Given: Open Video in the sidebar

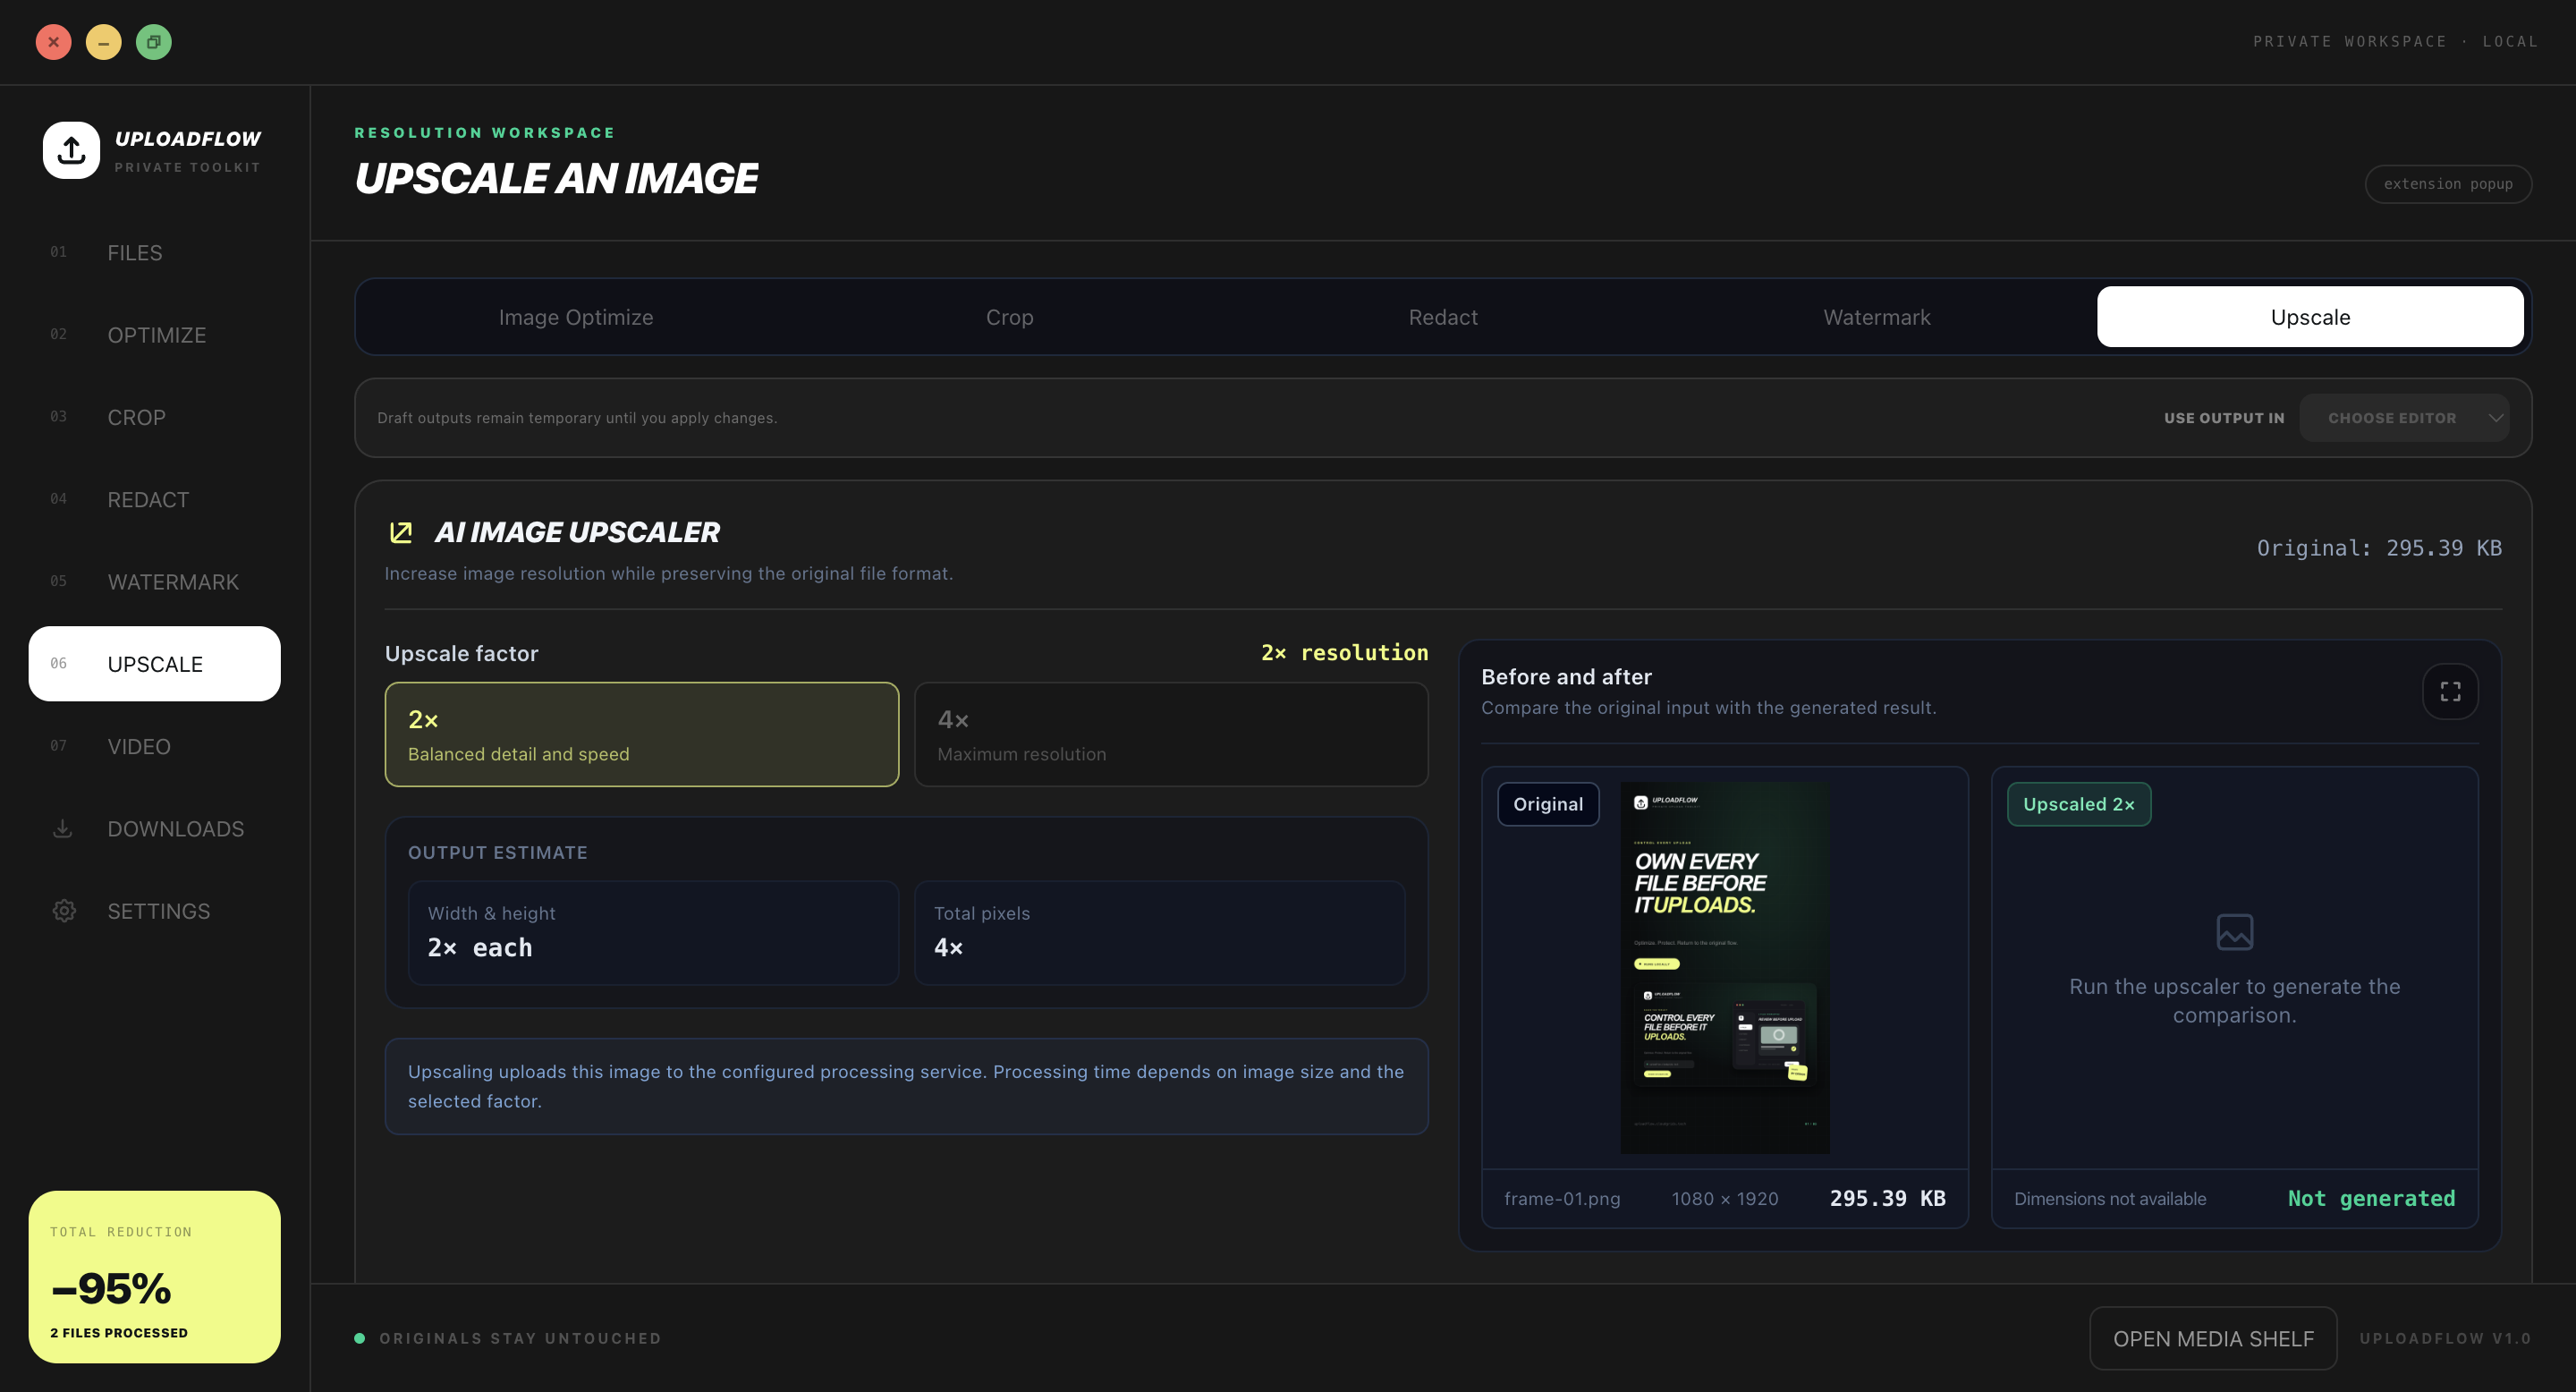Looking at the screenshot, I should pos(155,747).
